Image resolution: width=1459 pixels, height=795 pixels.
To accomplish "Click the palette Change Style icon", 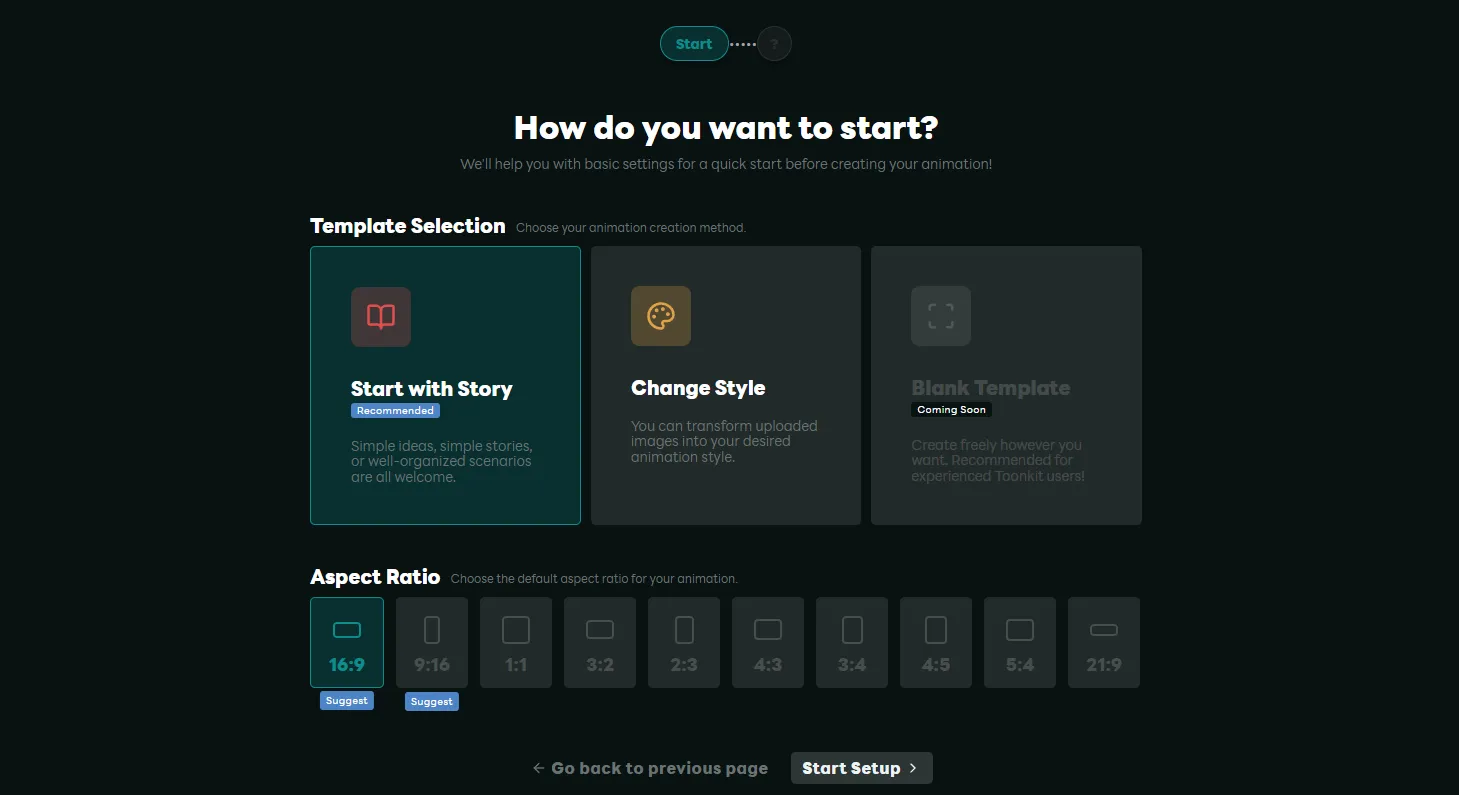I will 660,317.
